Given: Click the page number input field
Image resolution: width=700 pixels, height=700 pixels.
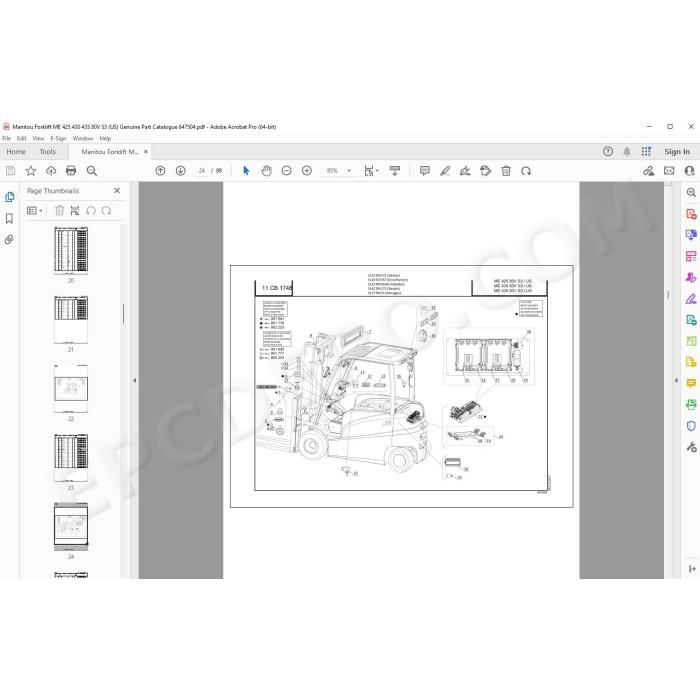Looking at the screenshot, I should [202, 171].
